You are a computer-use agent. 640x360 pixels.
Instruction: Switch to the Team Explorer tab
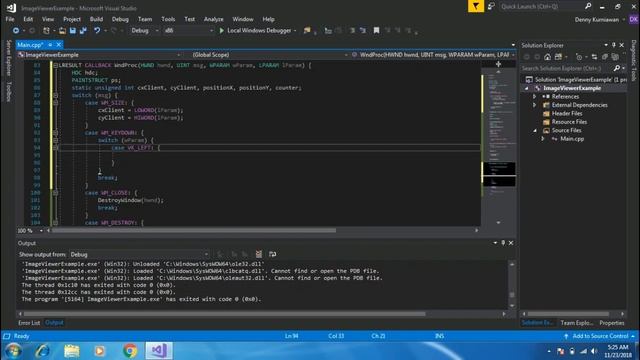576,323
